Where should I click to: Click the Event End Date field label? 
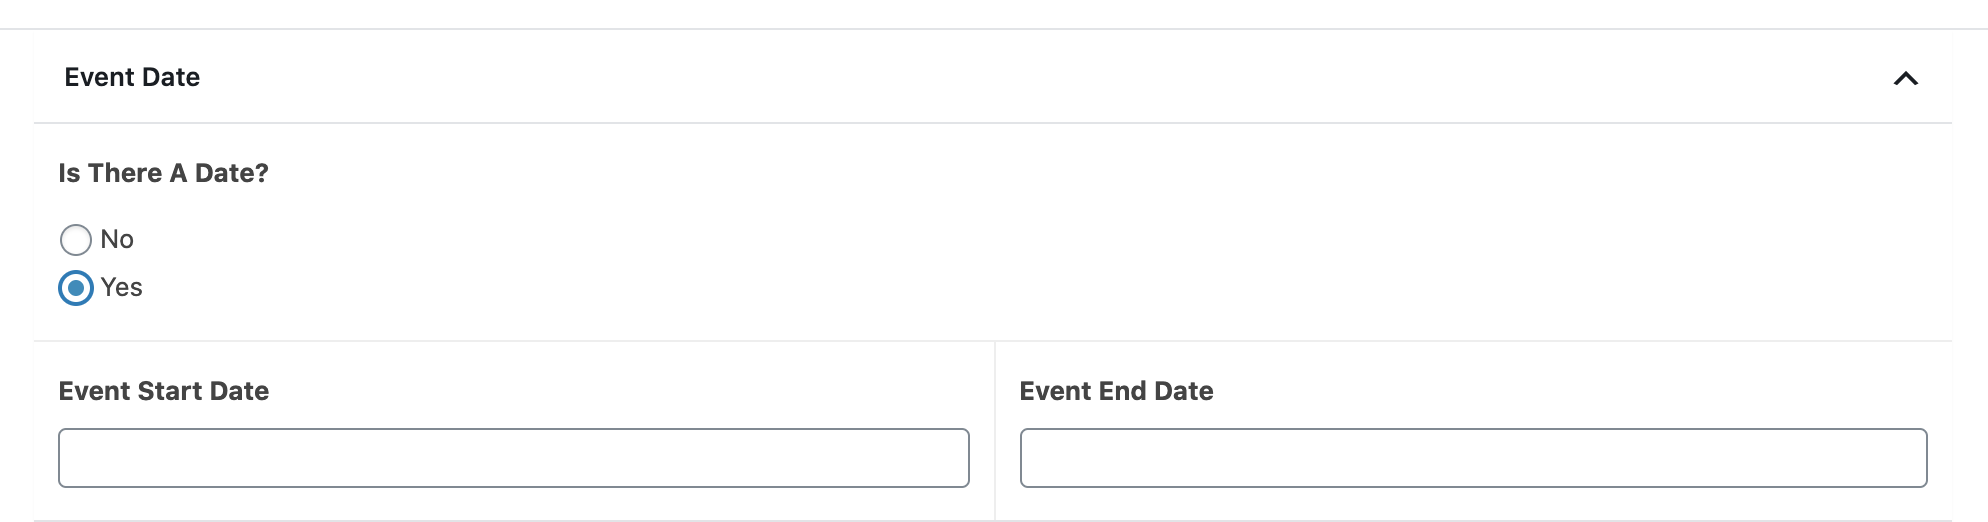pos(1116,391)
